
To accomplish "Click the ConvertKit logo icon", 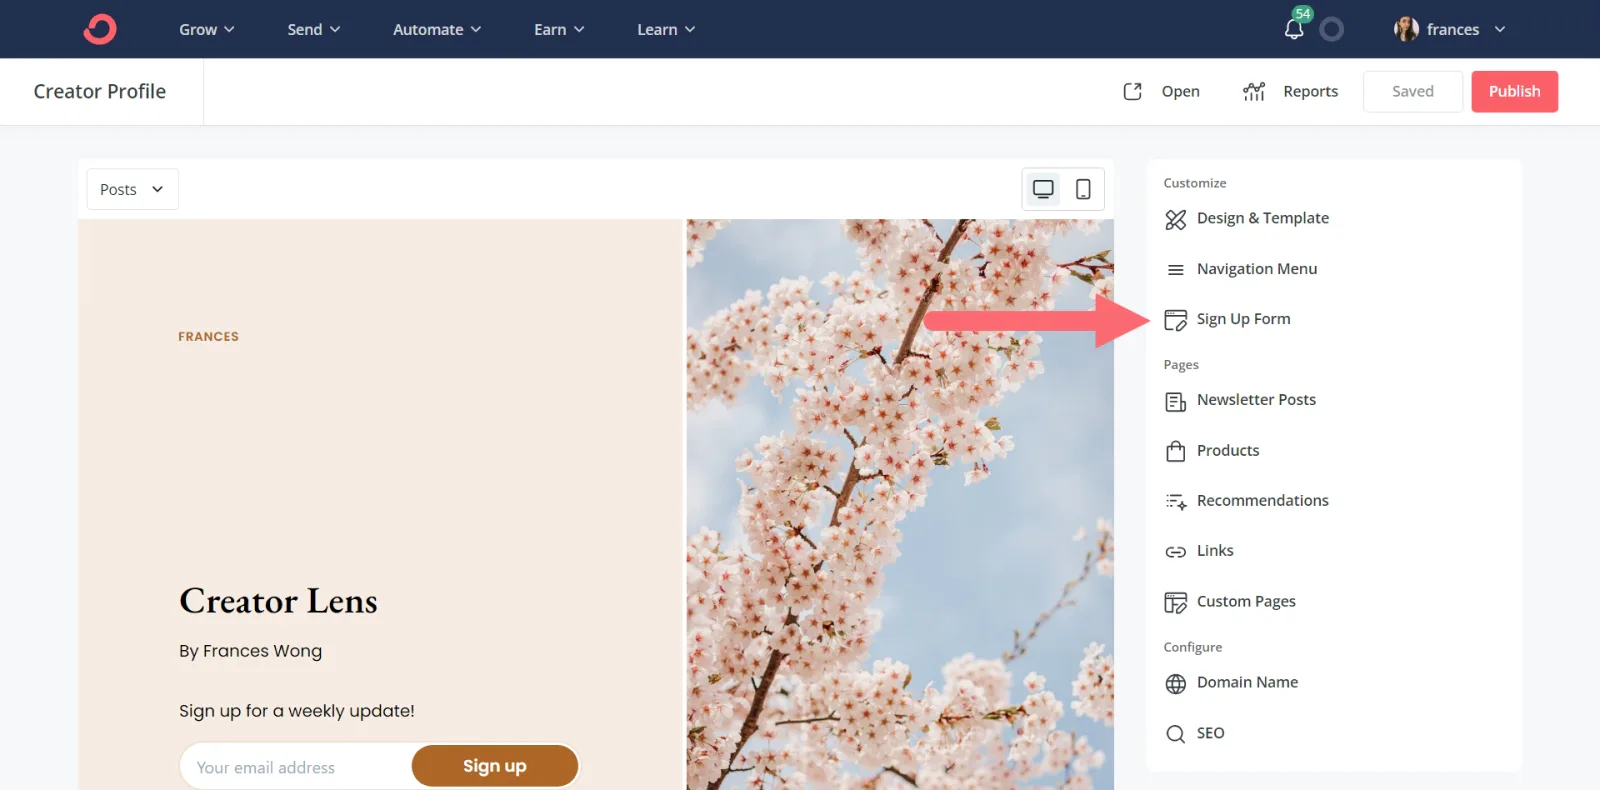I will coord(100,29).
